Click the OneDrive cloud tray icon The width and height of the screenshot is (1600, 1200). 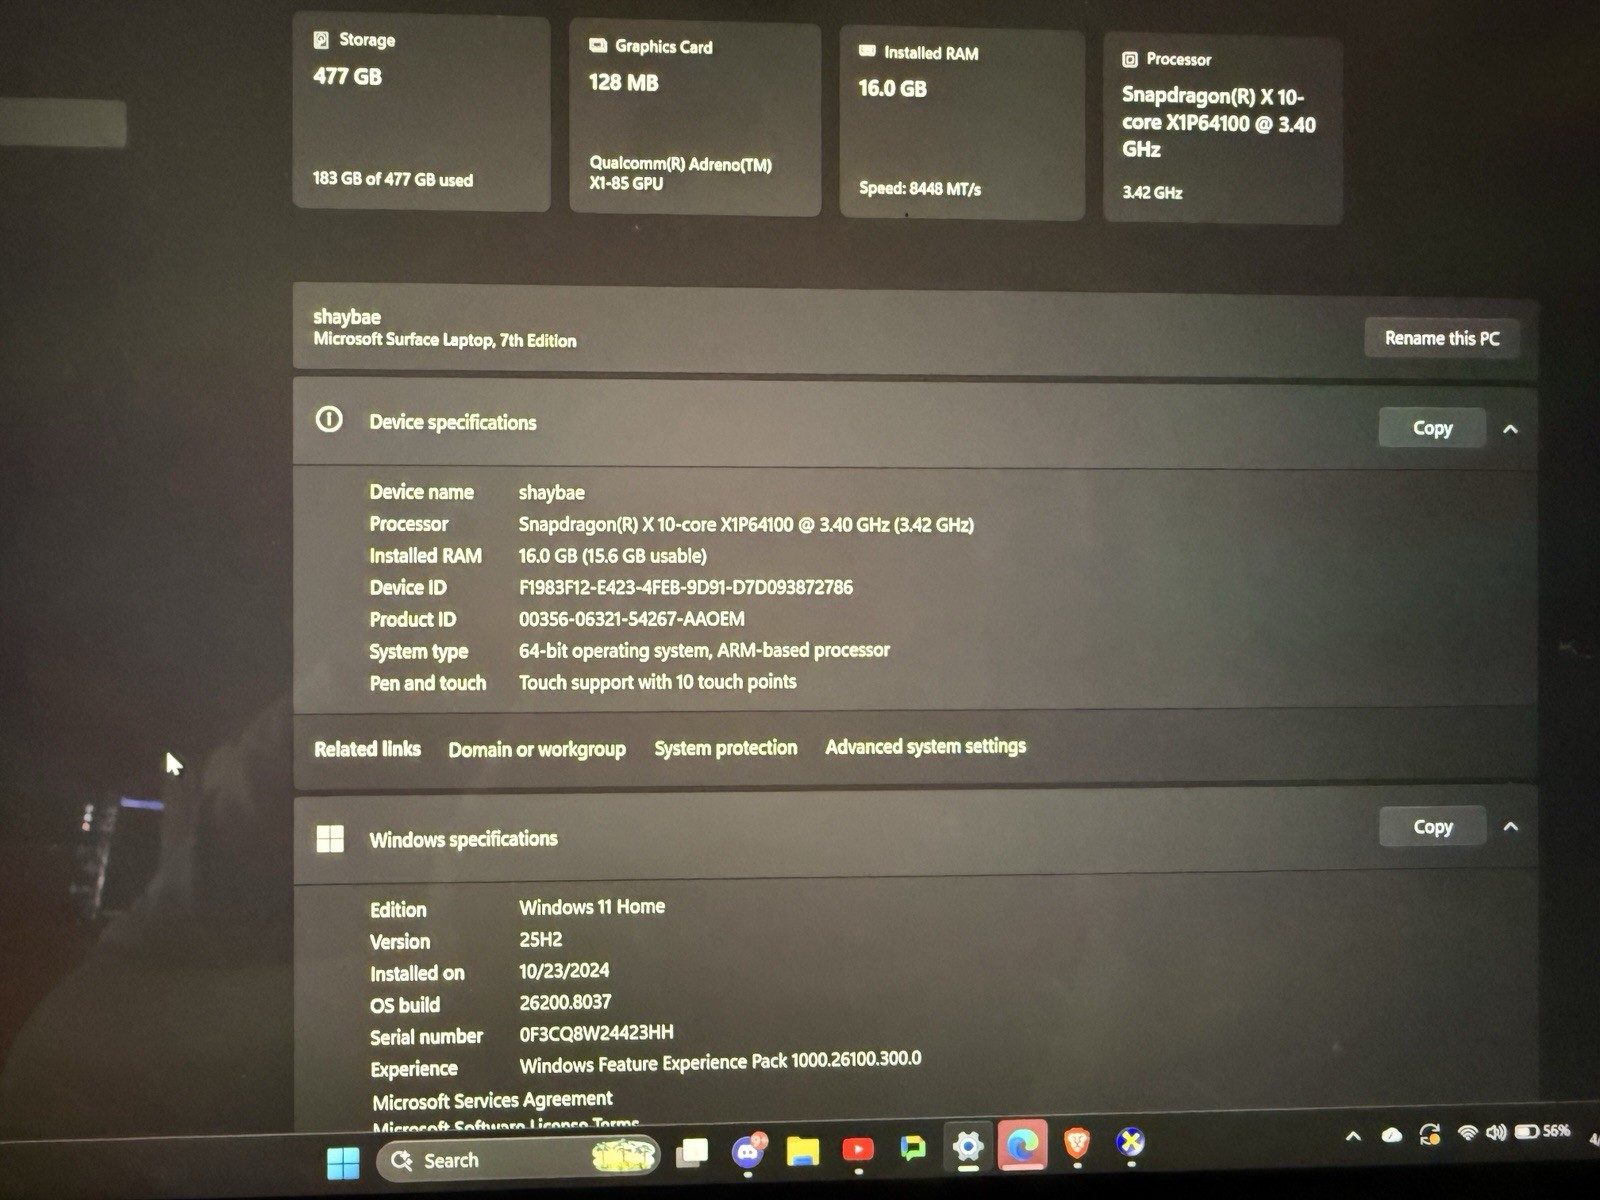pos(1391,1135)
